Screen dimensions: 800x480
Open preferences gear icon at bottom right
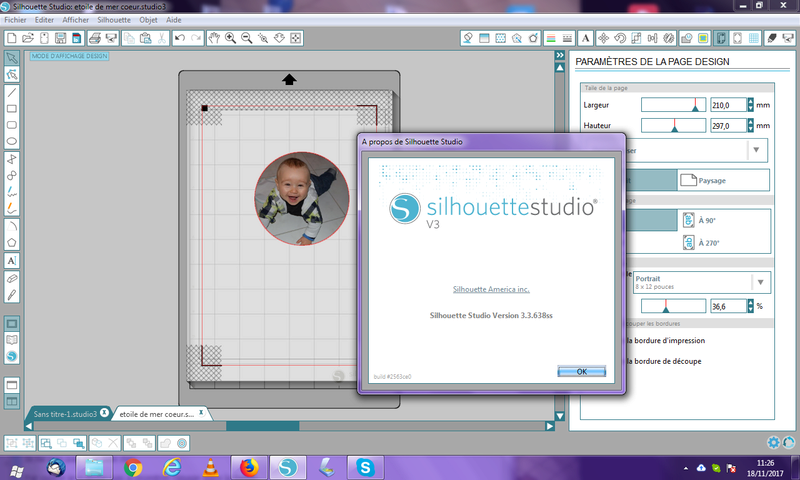point(773,442)
